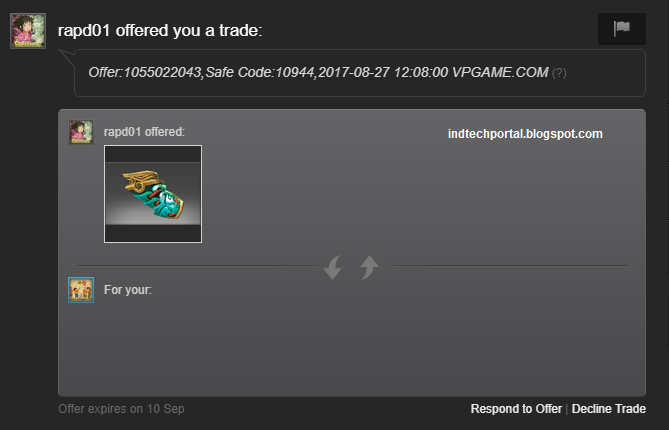
Task: Click the trade message containing Safe Code 10944
Action: pos(360,73)
